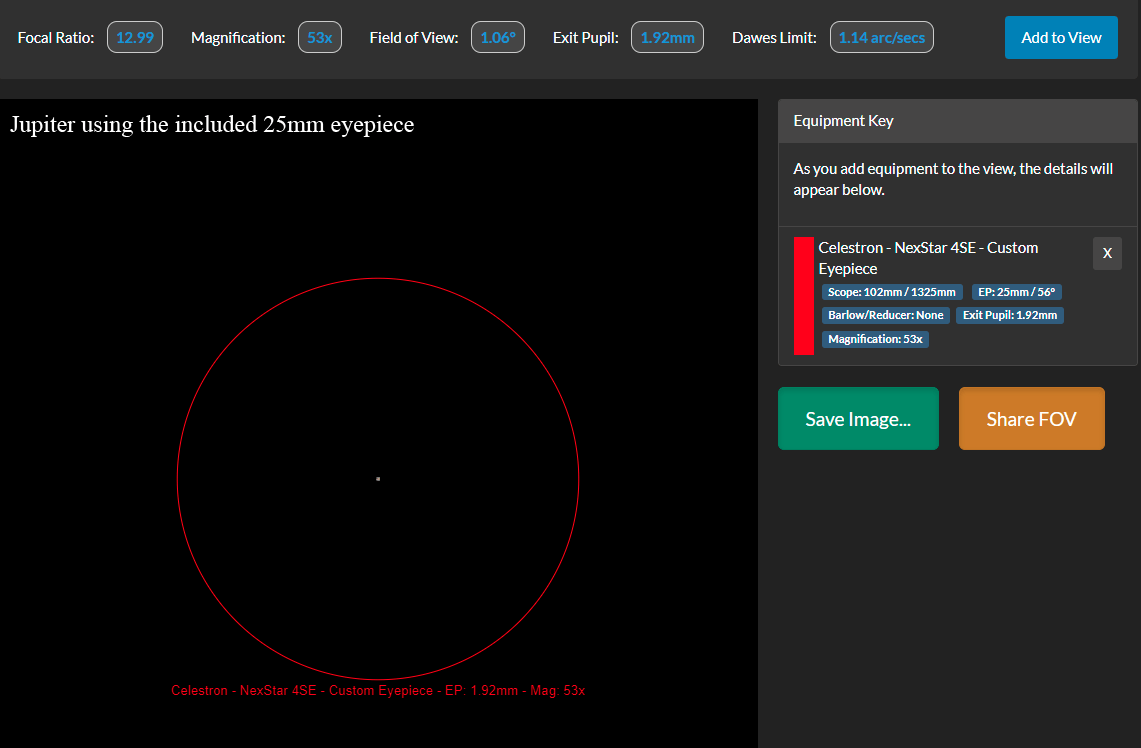The image size is (1141, 748).
Task: Click the Celestron NexStar 4SE equipment name
Action: click(x=928, y=258)
